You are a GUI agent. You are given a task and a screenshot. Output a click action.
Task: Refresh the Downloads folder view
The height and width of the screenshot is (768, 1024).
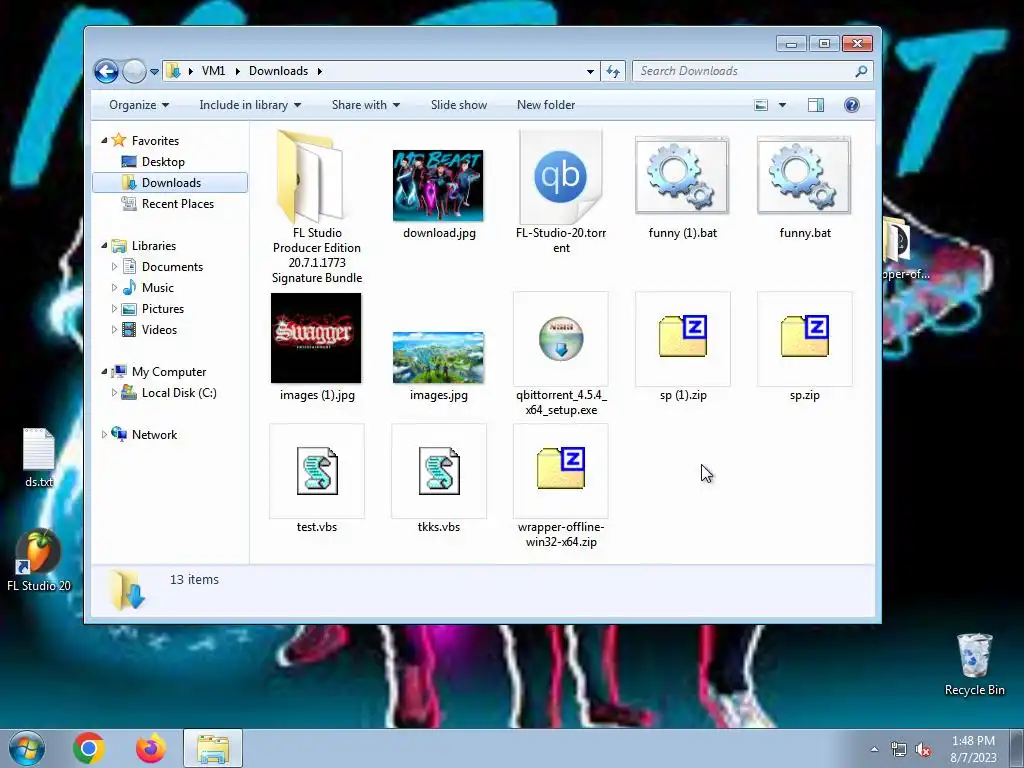(x=613, y=71)
